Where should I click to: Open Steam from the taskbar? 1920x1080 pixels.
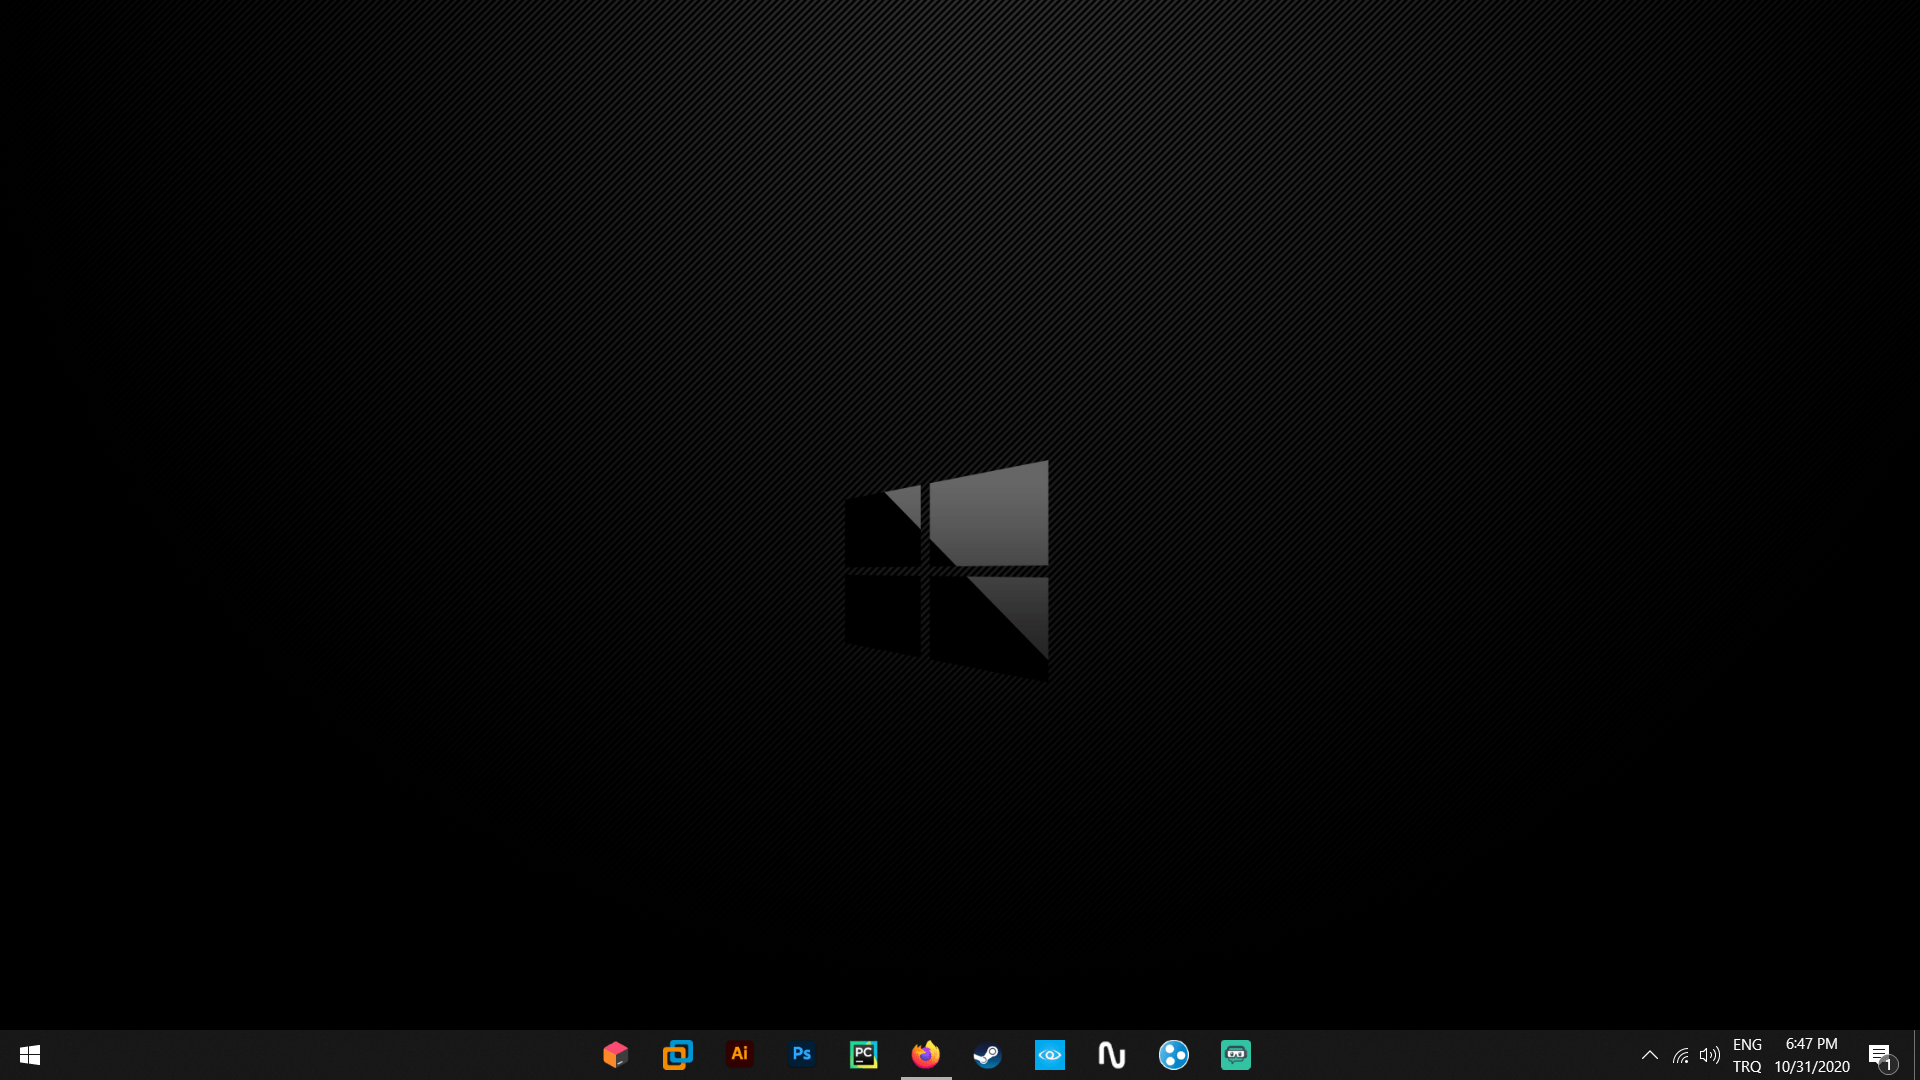[988, 1055]
